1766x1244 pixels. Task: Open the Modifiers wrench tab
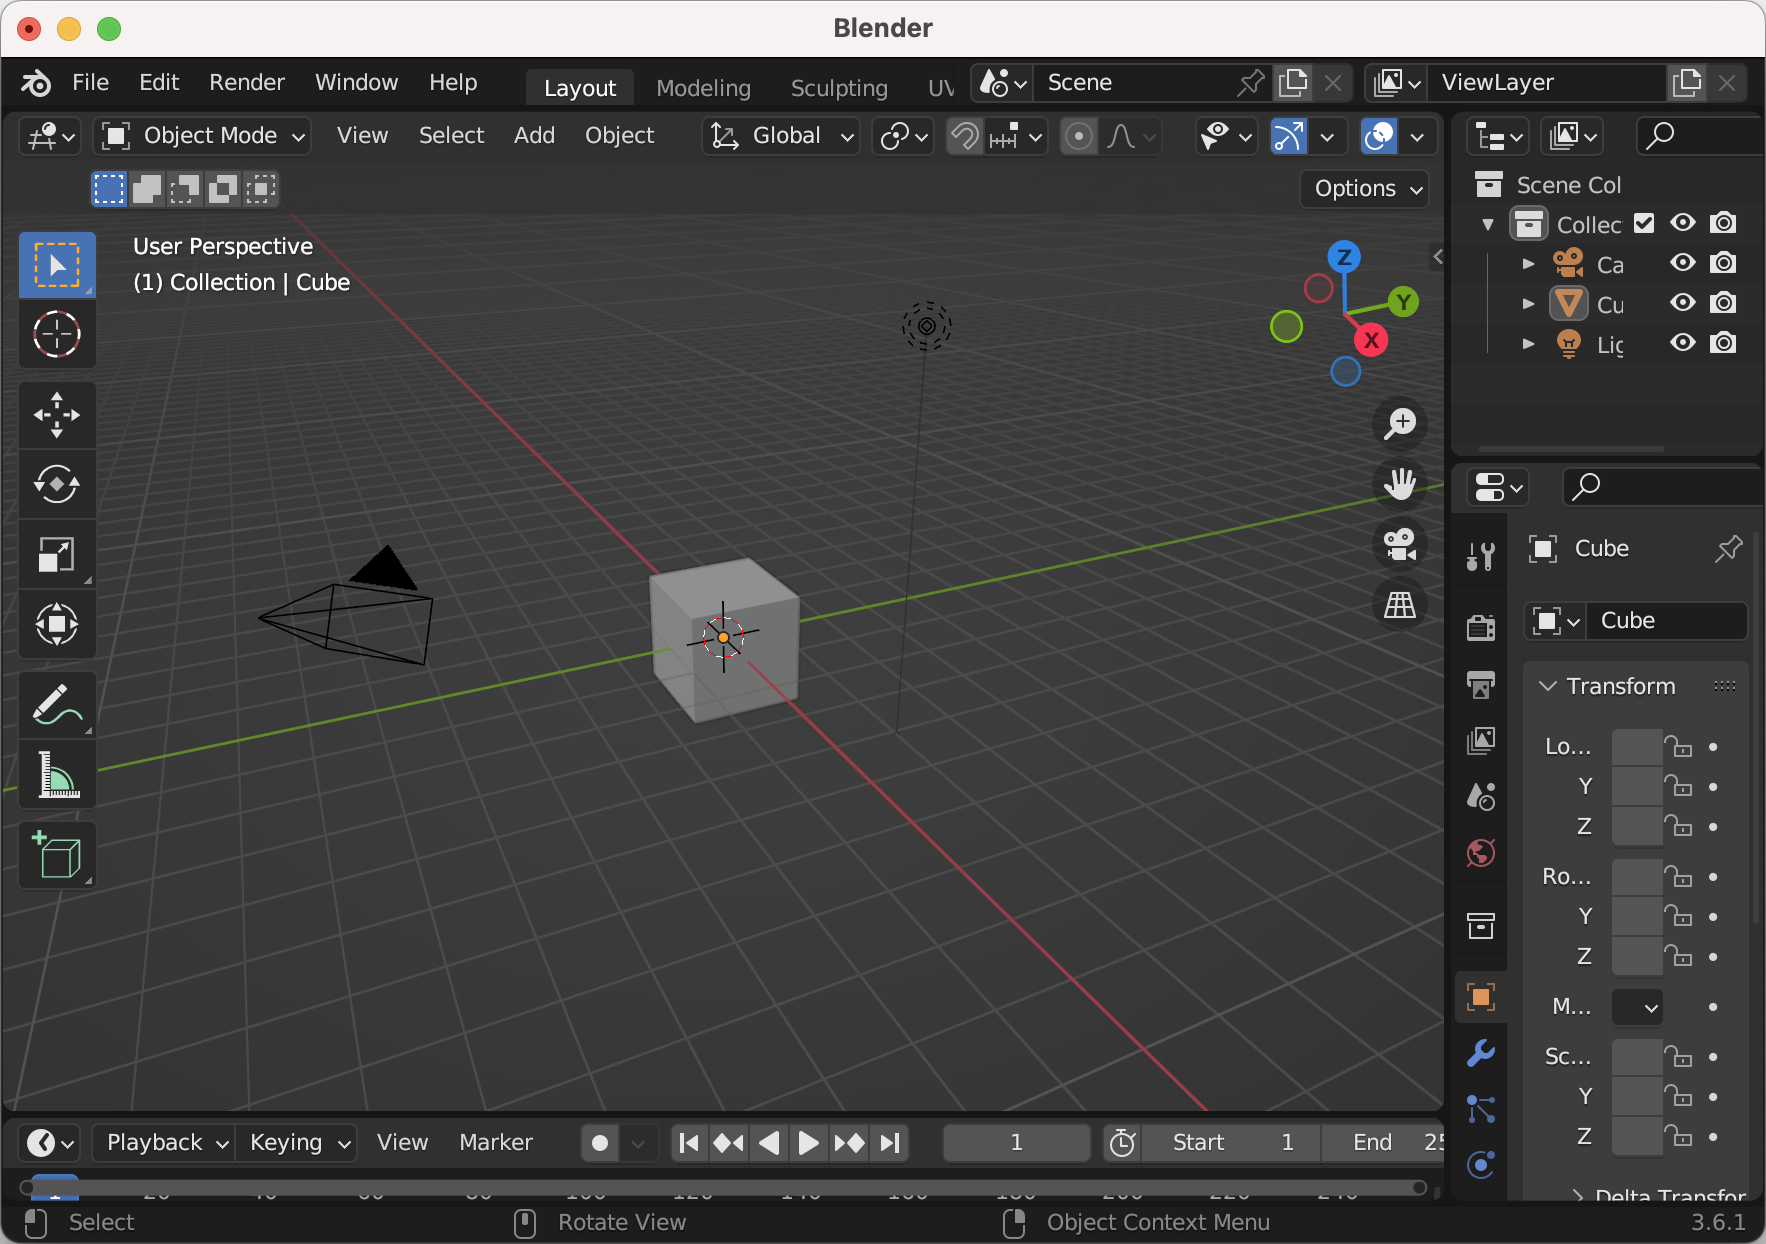[x=1480, y=1053]
